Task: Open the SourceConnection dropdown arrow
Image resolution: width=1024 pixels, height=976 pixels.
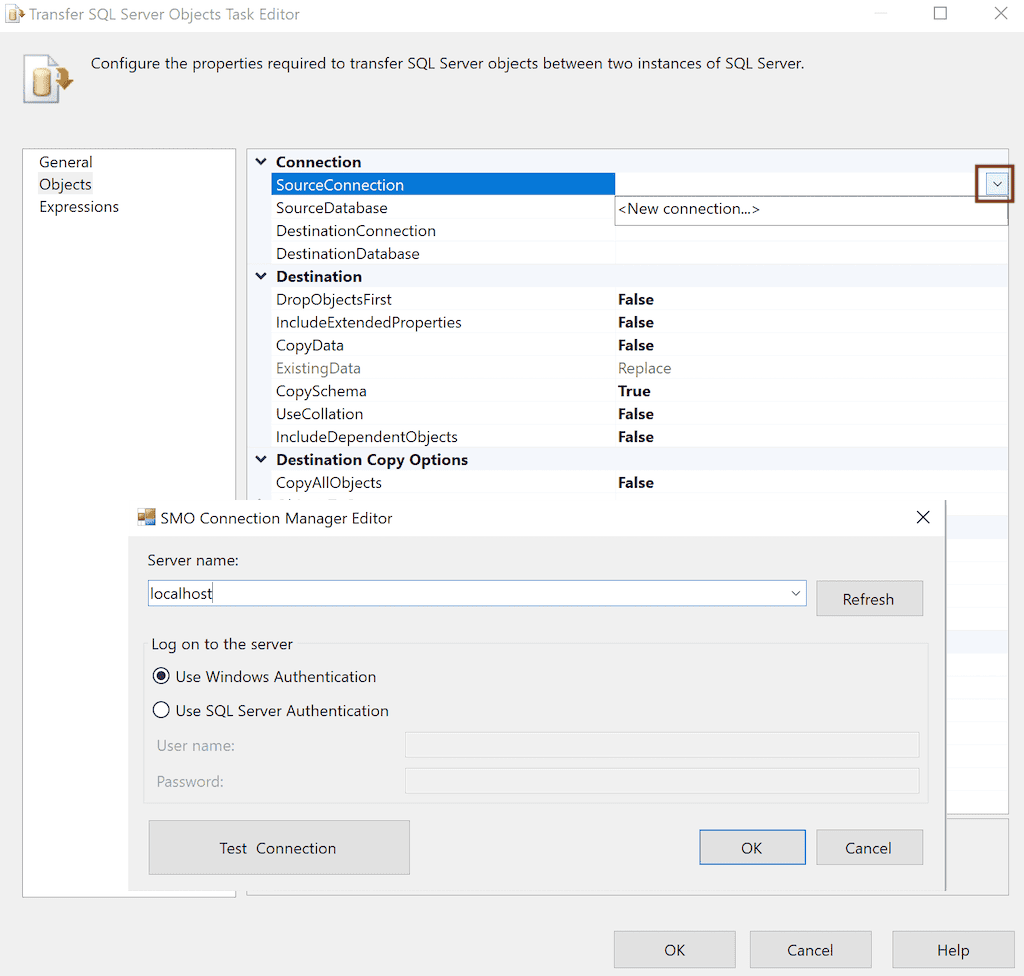Action: [994, 184]
